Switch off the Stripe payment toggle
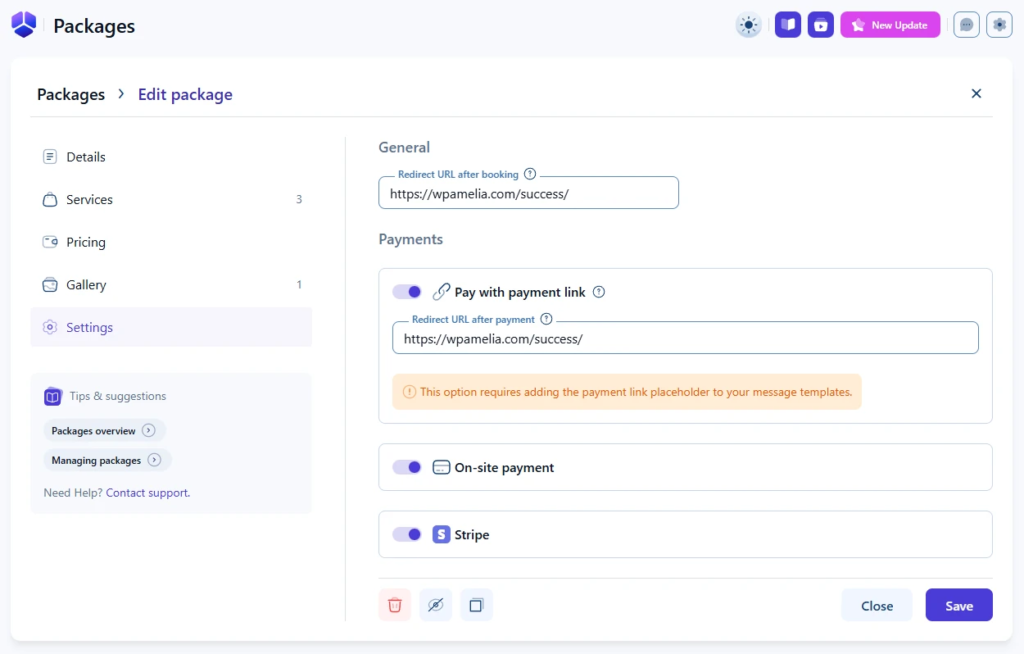Viewport: 1024px width, 654px height. [407, 534]
